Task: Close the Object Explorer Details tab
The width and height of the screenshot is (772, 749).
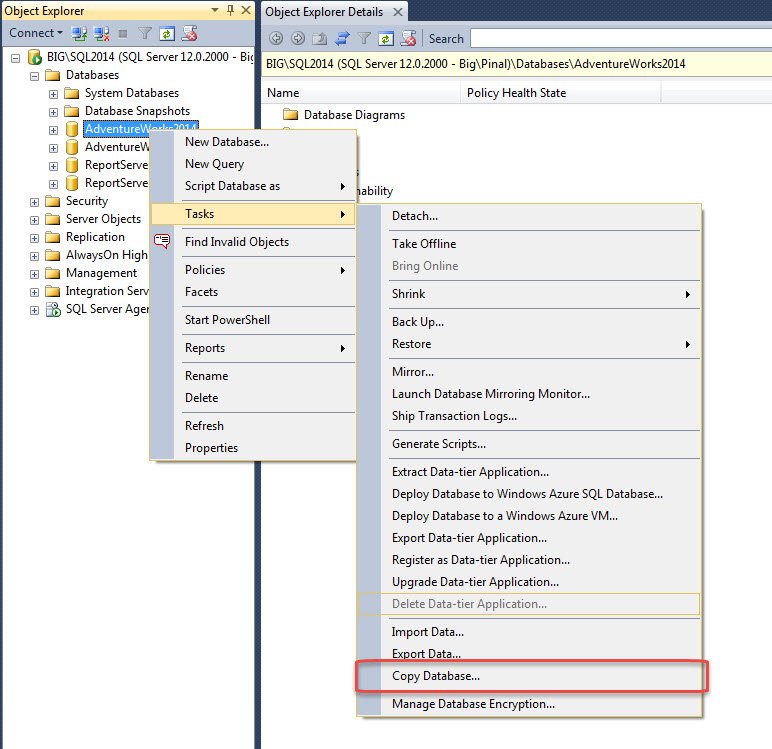Action: coord(398,12)
